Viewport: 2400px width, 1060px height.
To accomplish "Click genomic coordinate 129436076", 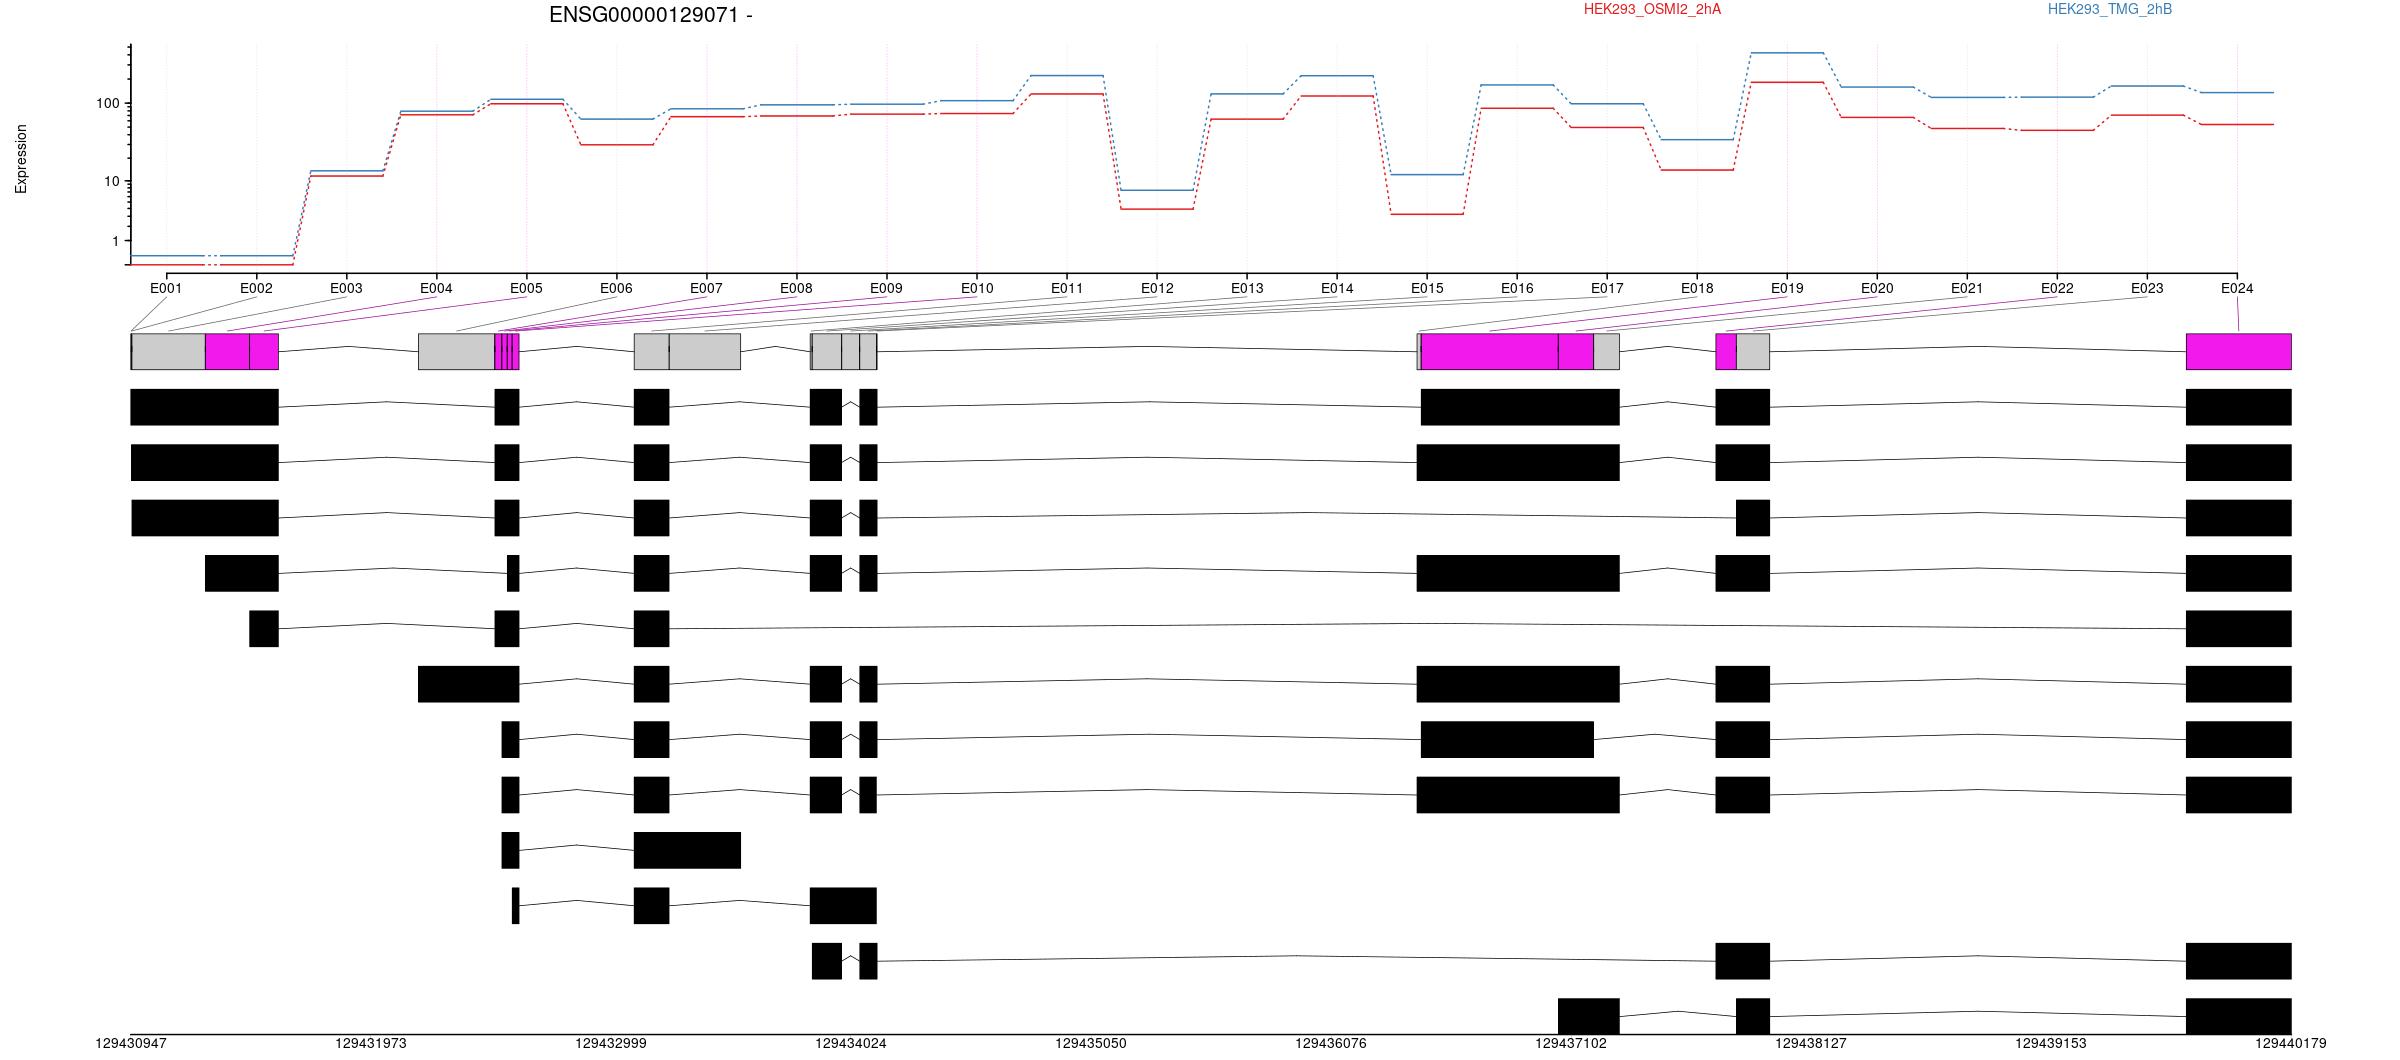I will (x=1331, y=1043).
